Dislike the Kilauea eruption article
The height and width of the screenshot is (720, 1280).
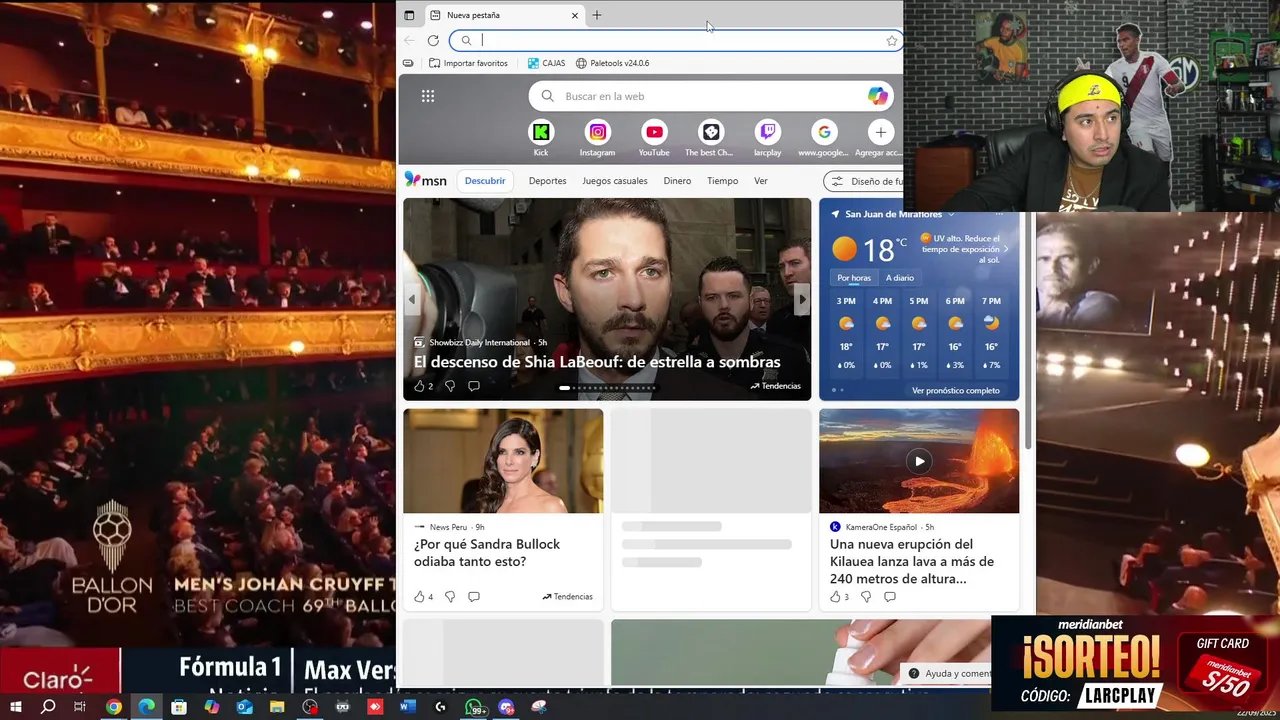pos(866,597)
